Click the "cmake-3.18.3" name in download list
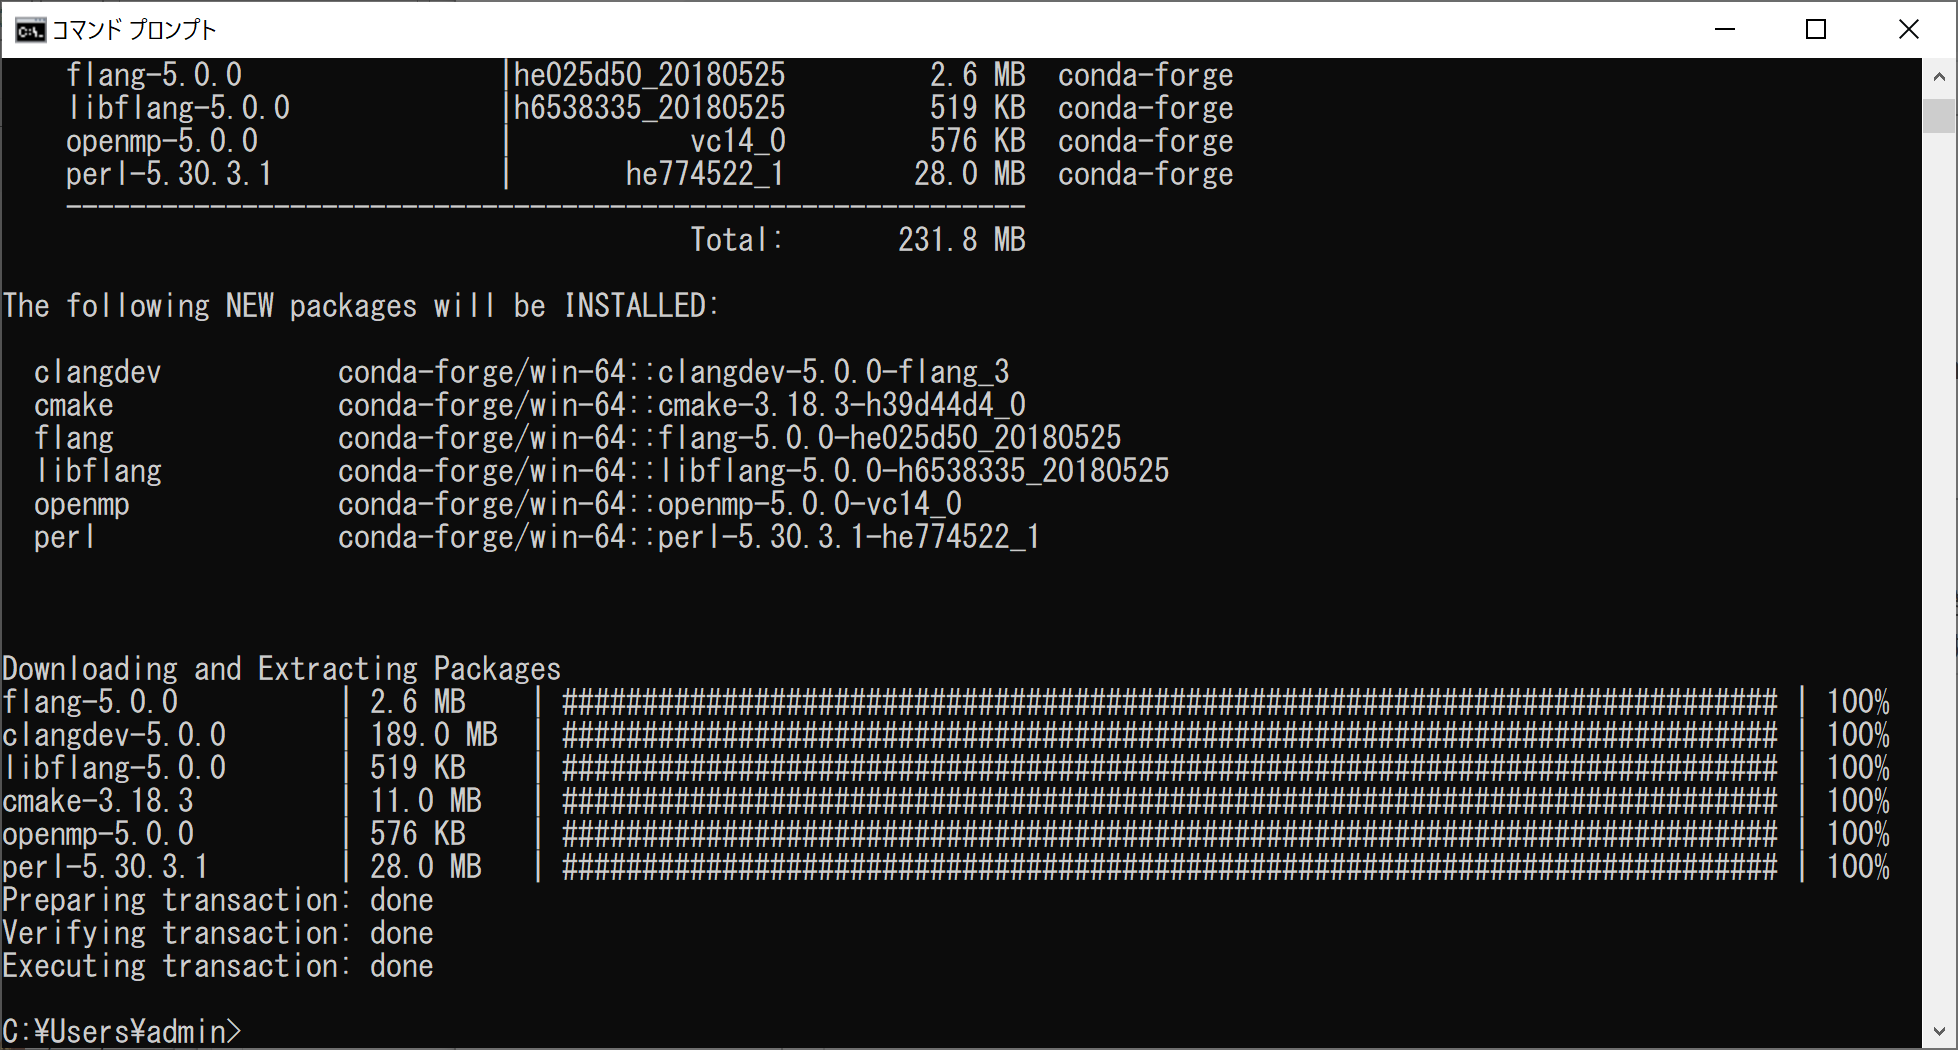 coord(98,801)
